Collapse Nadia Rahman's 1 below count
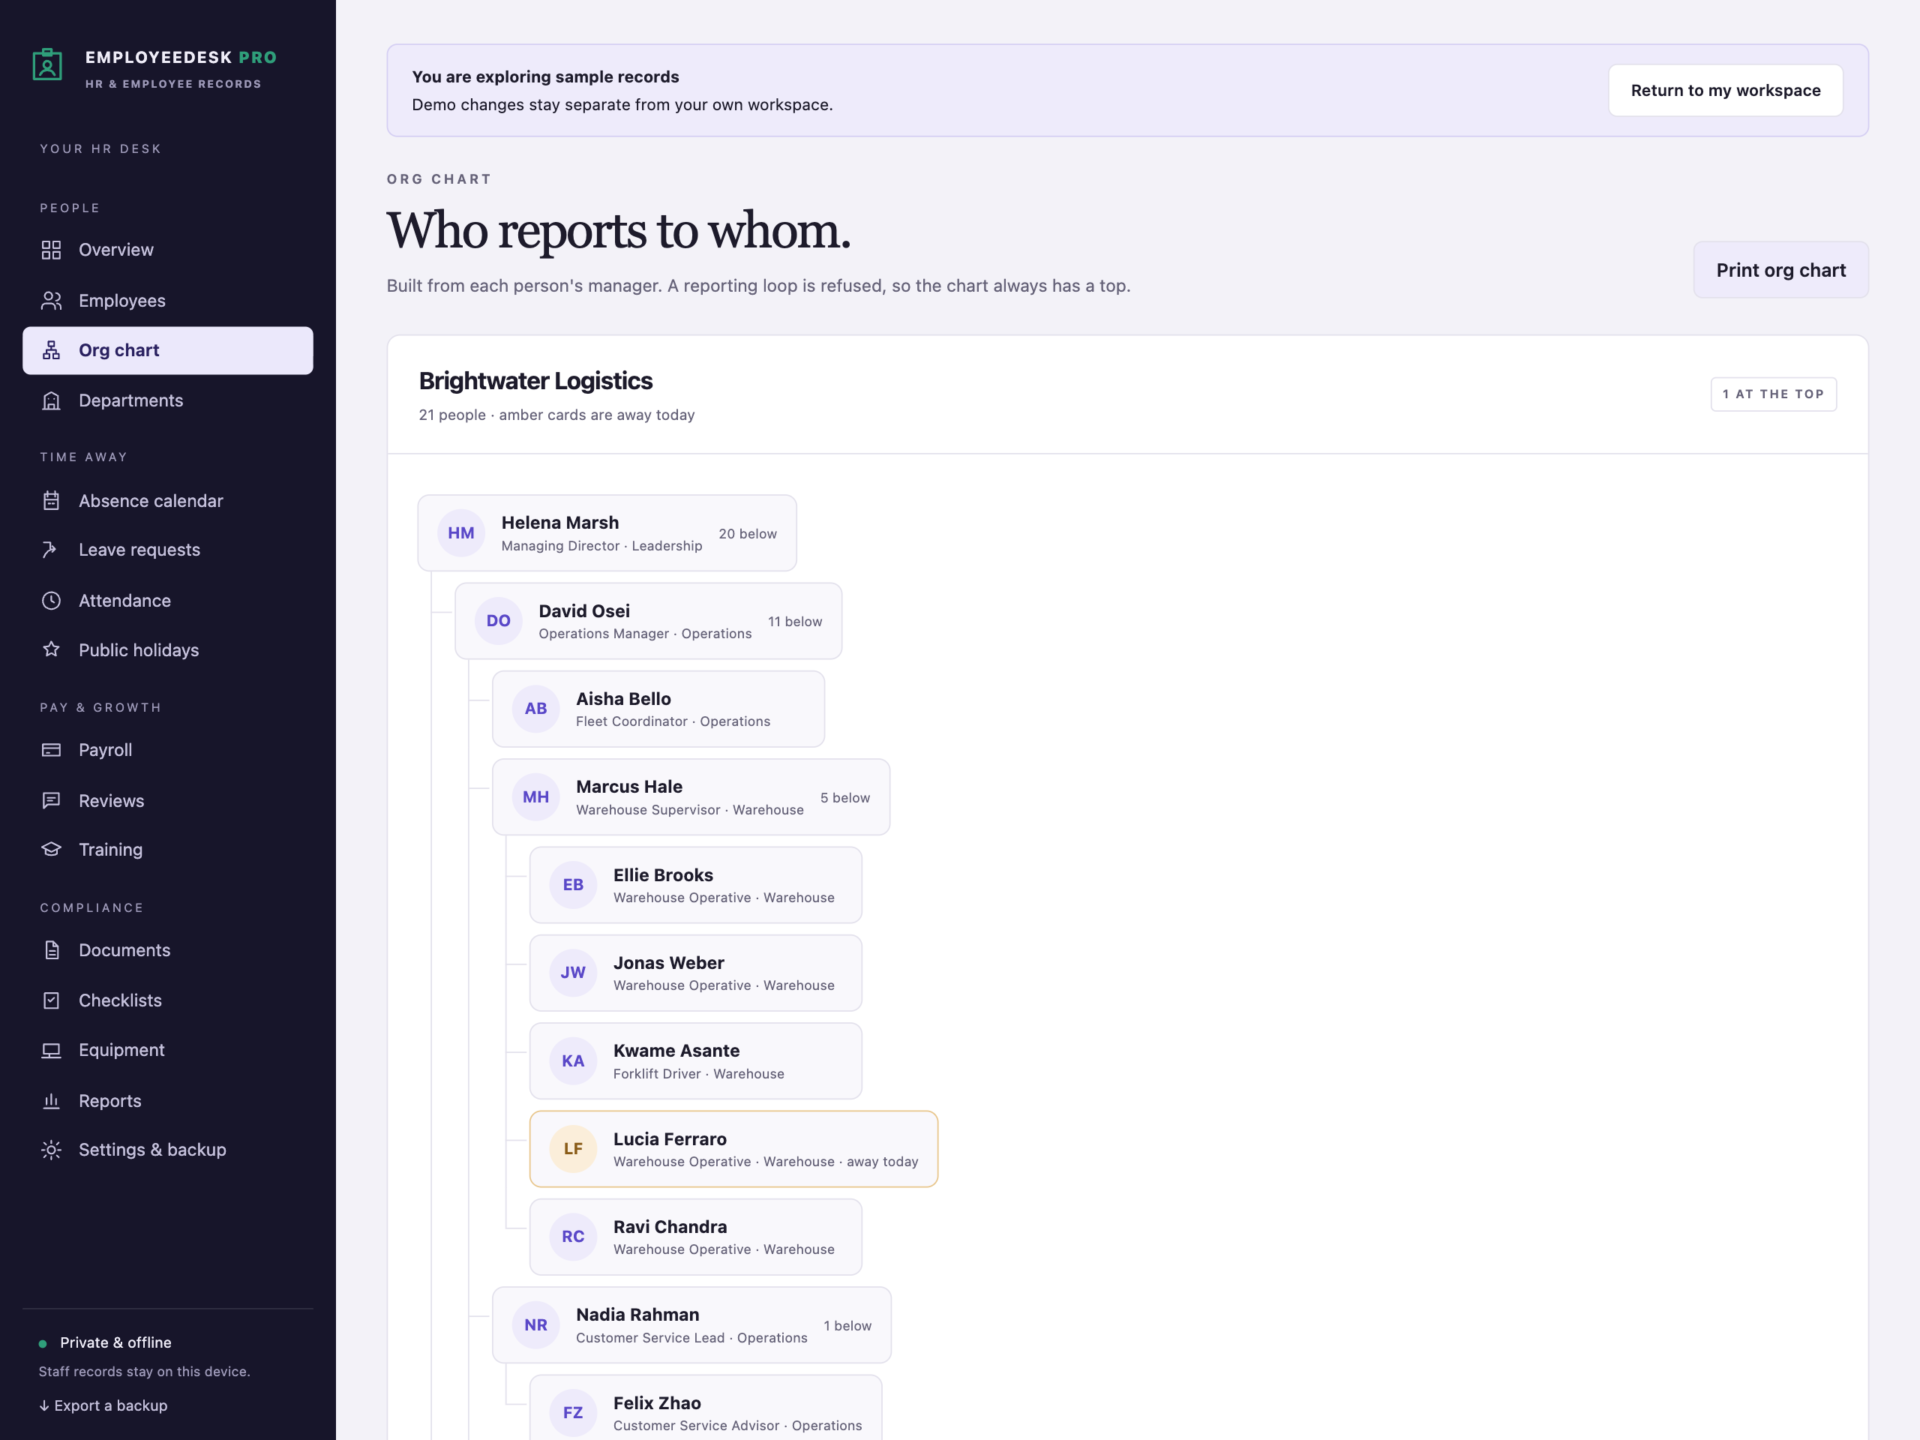1920x1440 pixels. (847, 1326)
